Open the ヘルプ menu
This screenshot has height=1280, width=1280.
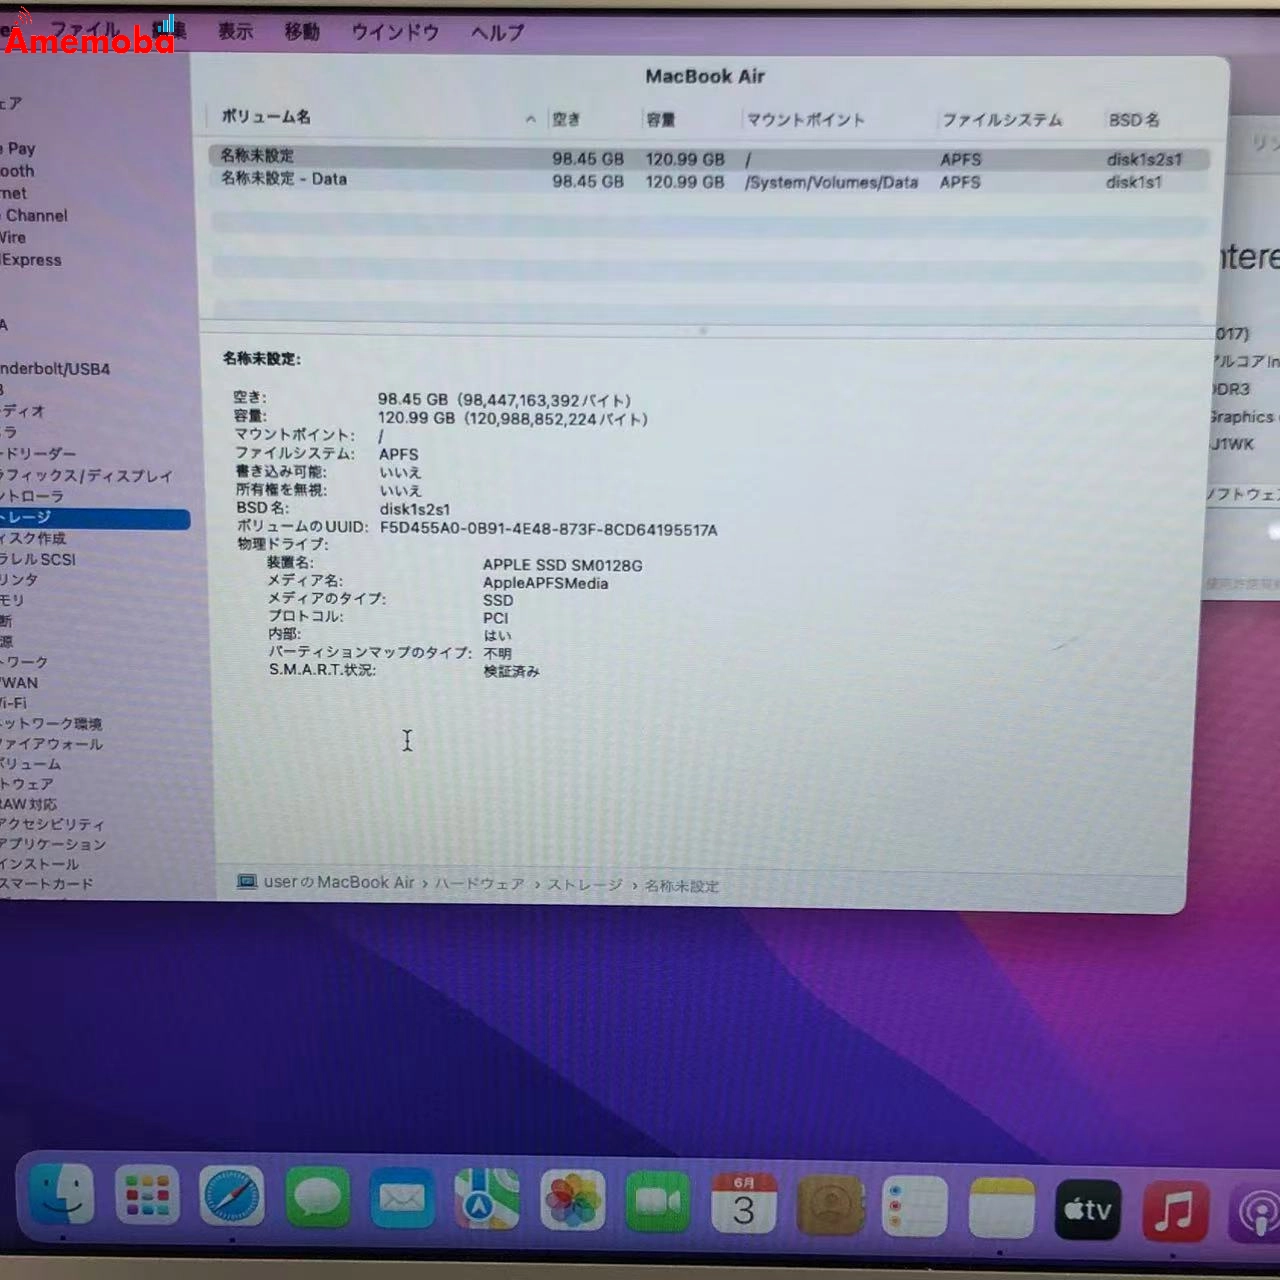point(497,33)
